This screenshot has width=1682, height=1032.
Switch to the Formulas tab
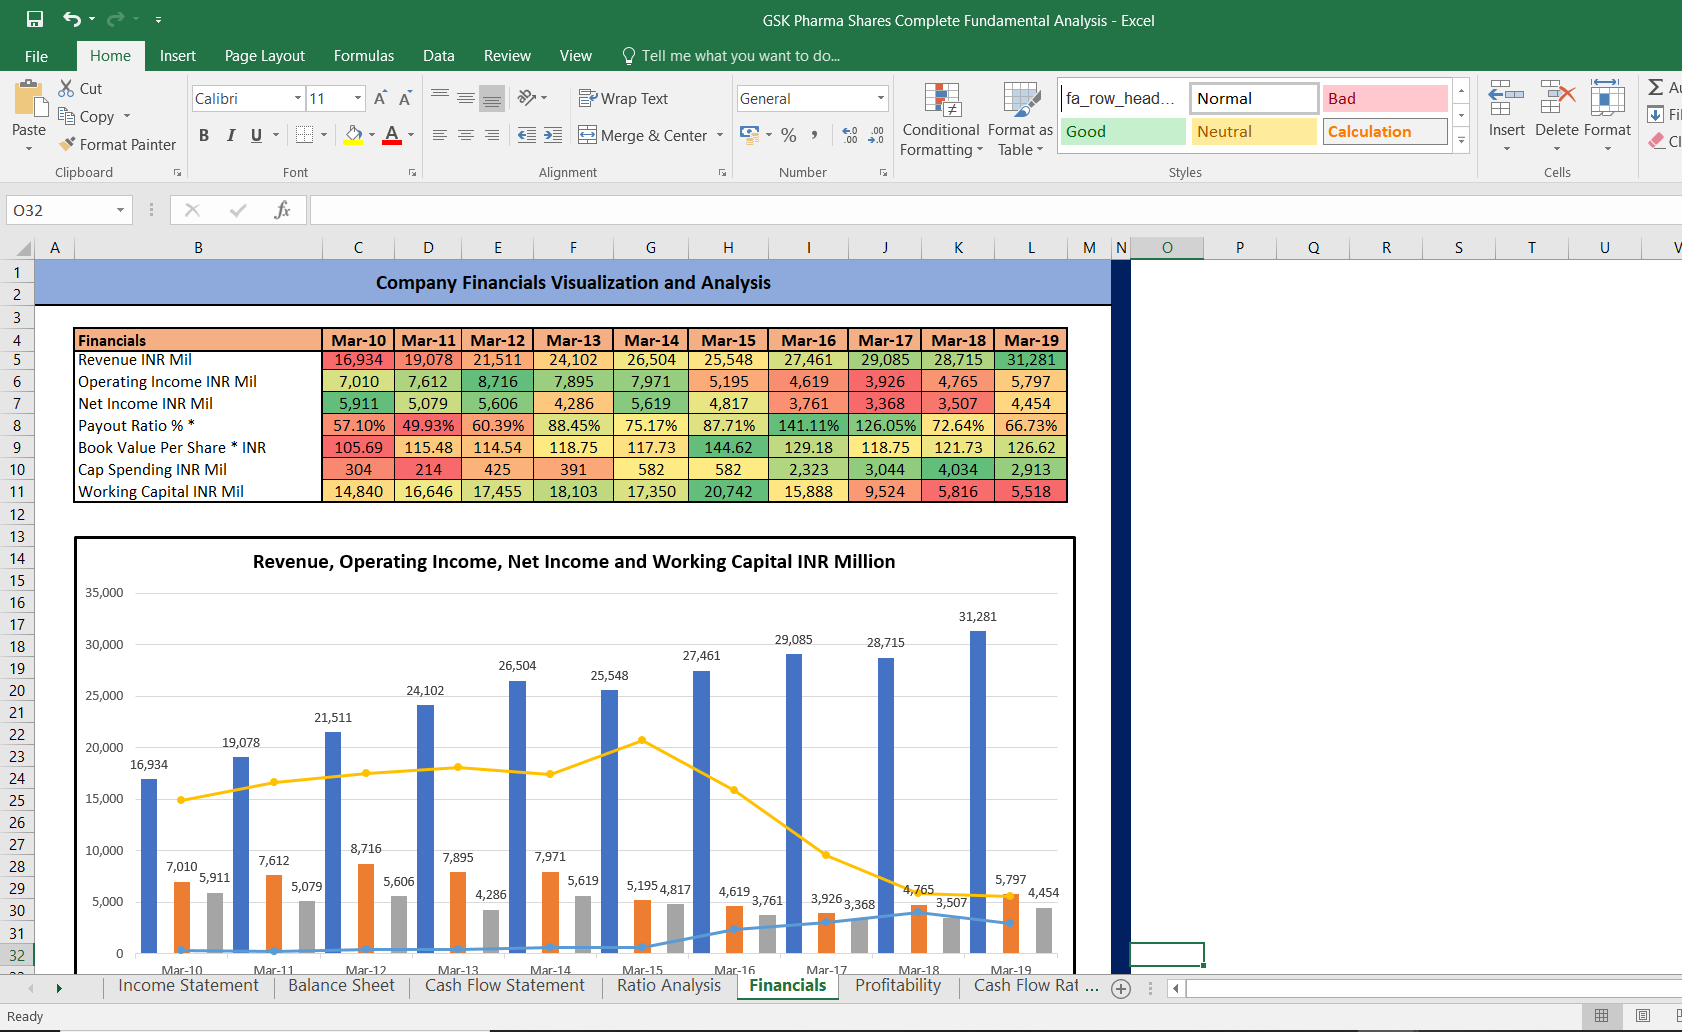[364, 56]
